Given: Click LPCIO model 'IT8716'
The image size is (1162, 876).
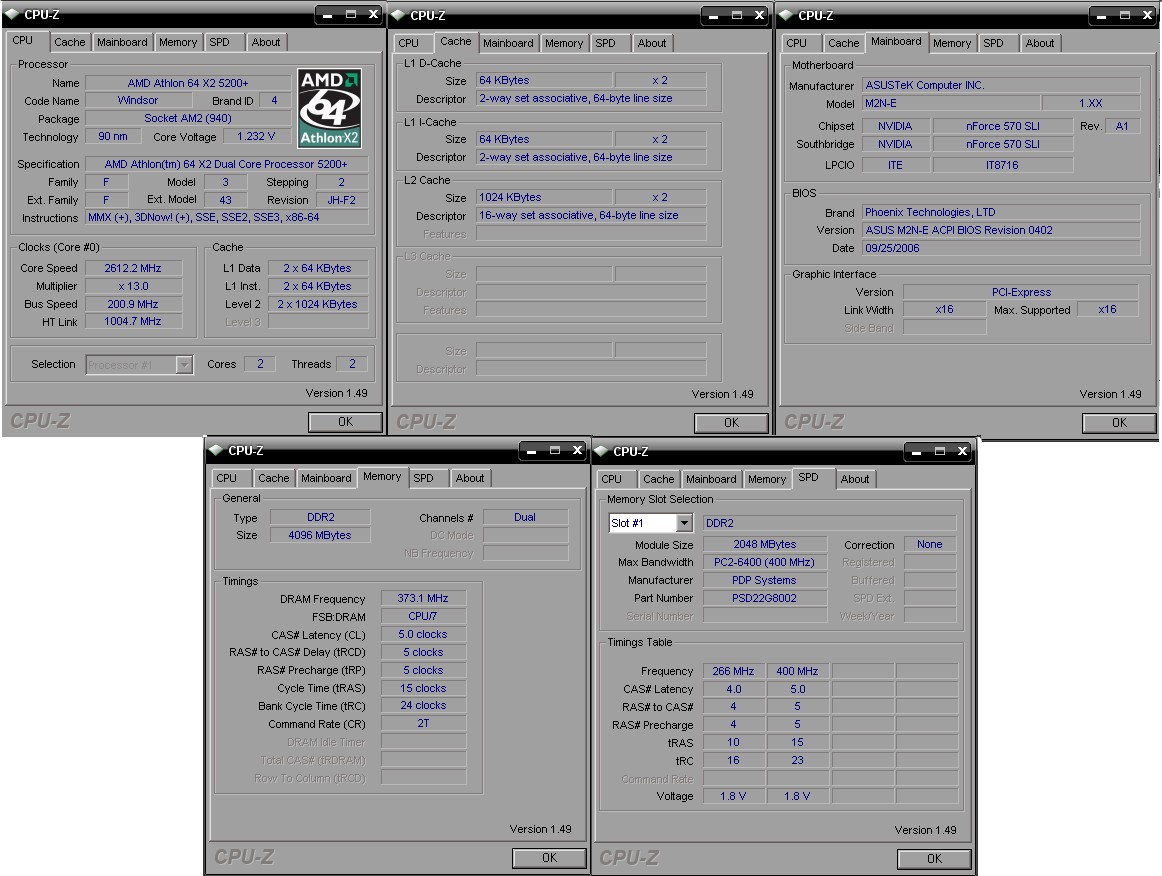Looking at the screenshot, I should click(x=1003, y=165).
